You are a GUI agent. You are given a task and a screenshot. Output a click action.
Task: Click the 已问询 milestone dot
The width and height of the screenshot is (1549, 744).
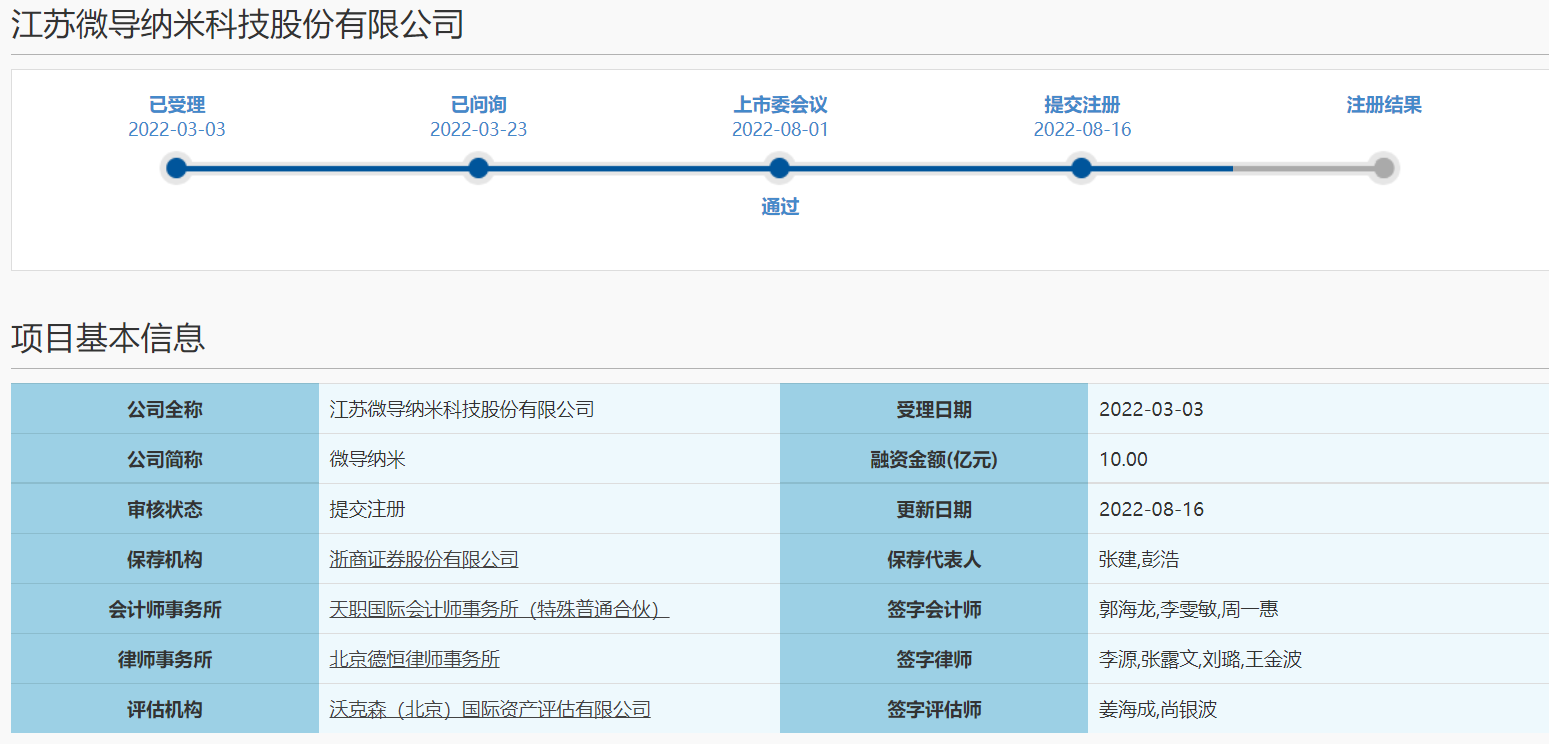478,168
